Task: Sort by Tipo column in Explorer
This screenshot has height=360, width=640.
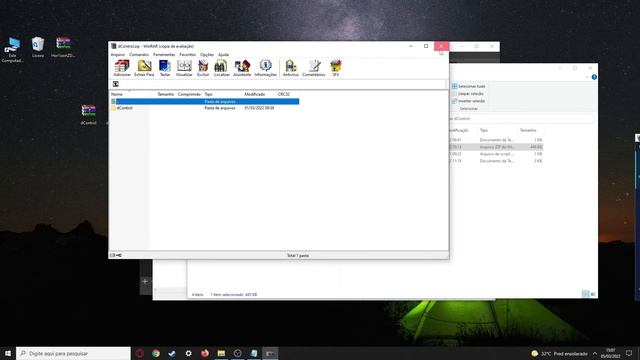Action: tap(484, 130)
